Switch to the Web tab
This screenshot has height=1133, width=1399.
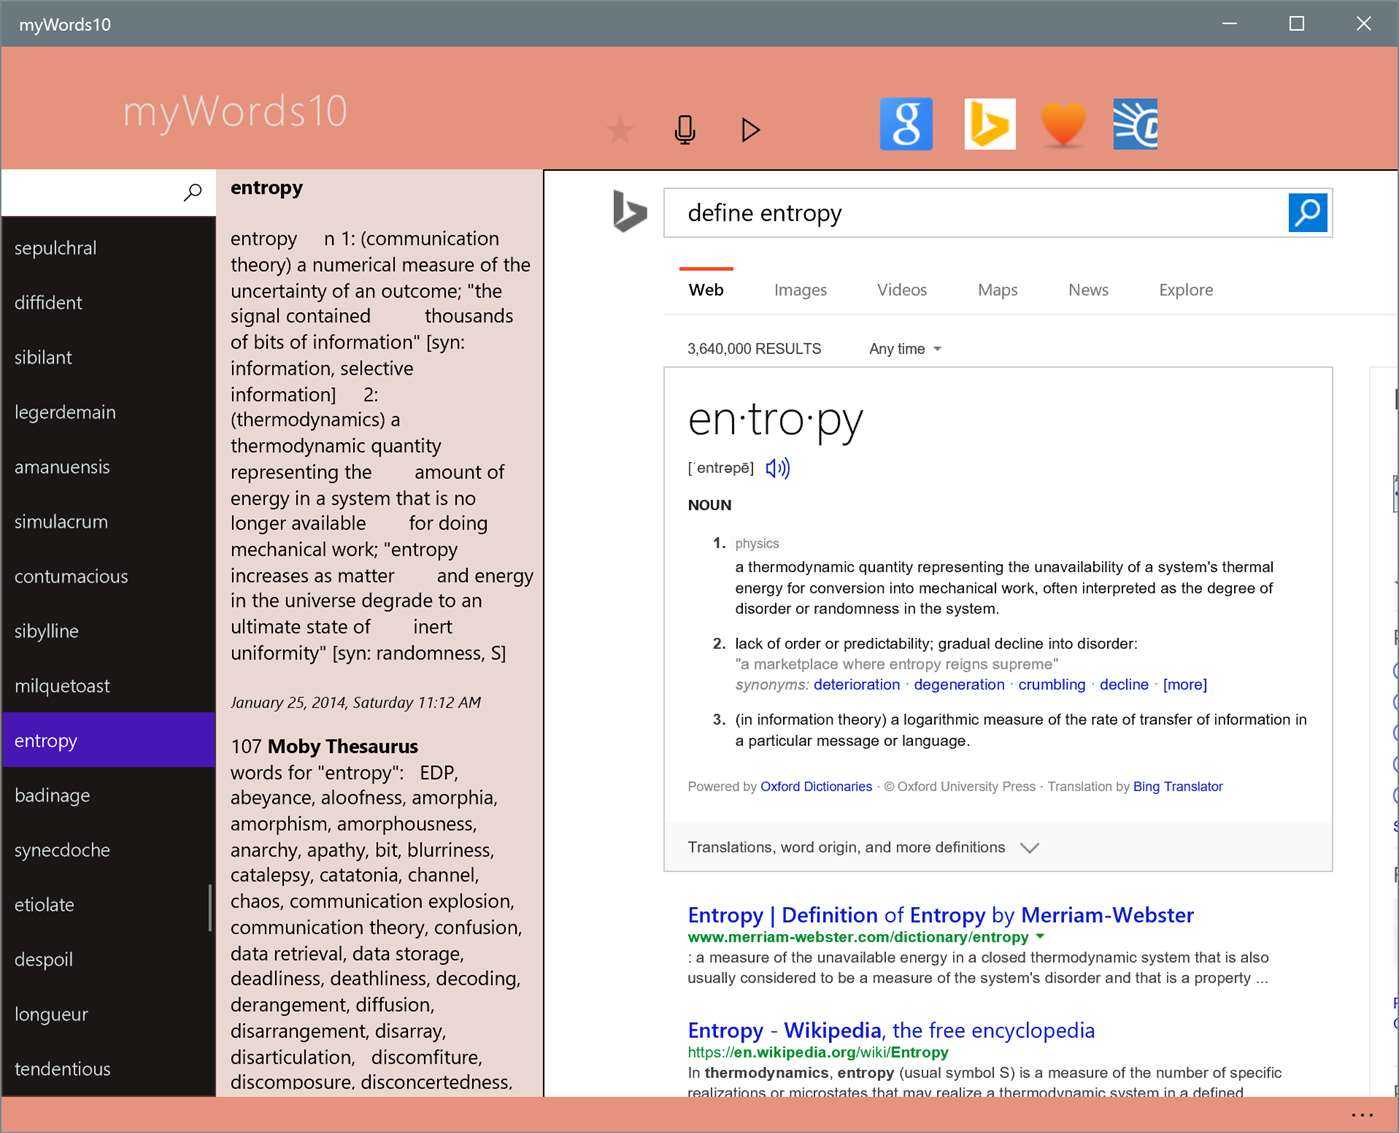(x=706, y=290)
